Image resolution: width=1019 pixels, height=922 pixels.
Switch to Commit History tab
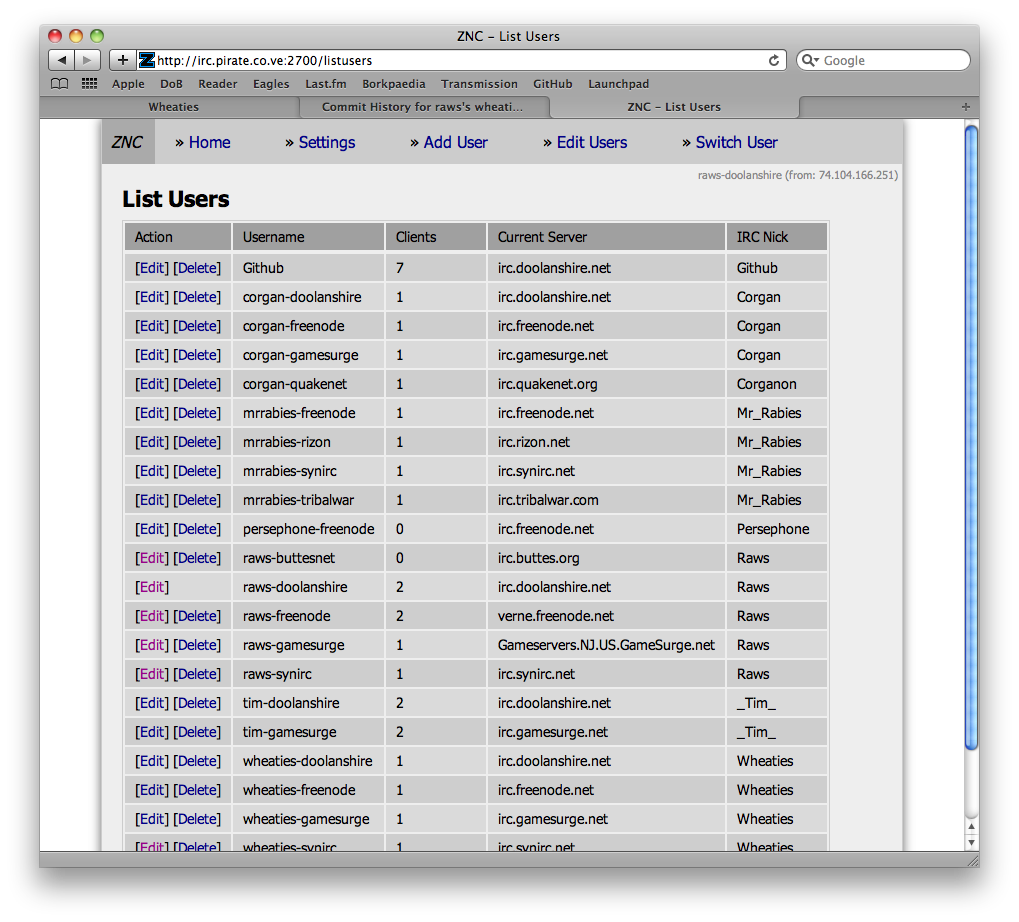422,107
